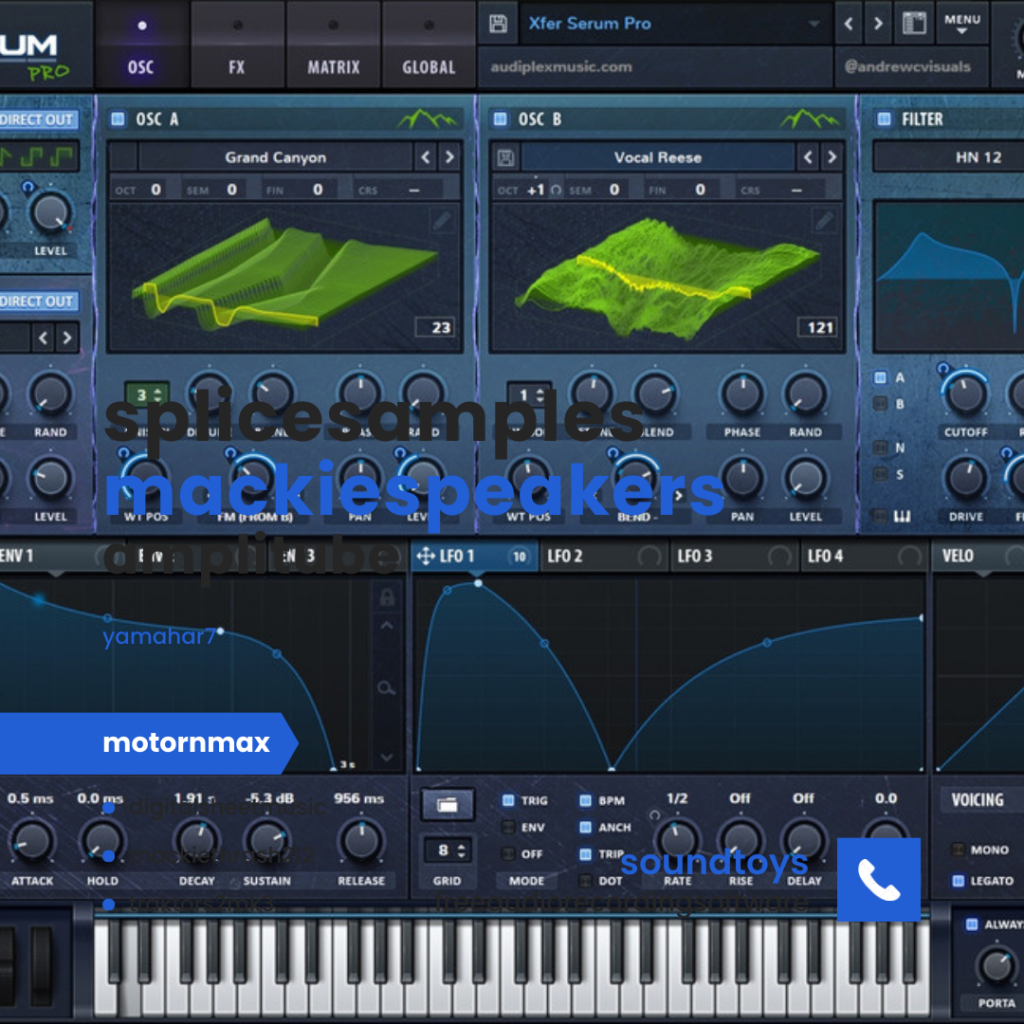Open the Xfer Serum Pro preset dropdown

pyautogui.click(x=676, y=24)
